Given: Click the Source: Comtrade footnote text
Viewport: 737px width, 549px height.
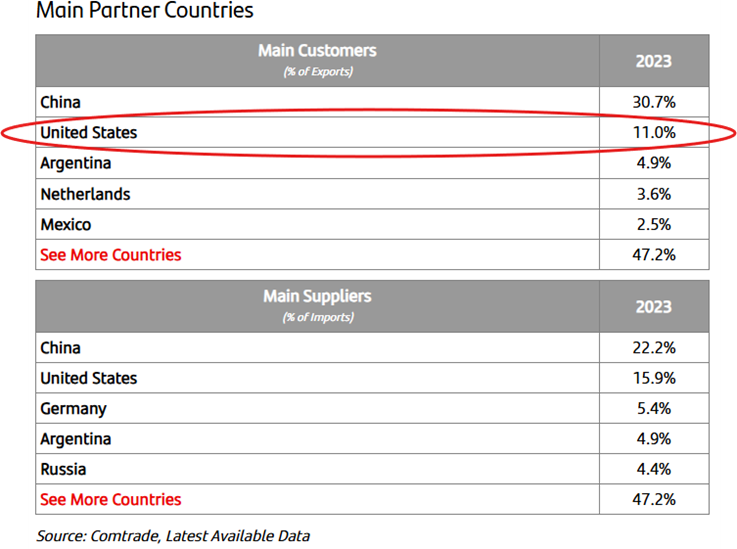Looking at the screenshot, I should pyautogui.click(x=173, y=536).
